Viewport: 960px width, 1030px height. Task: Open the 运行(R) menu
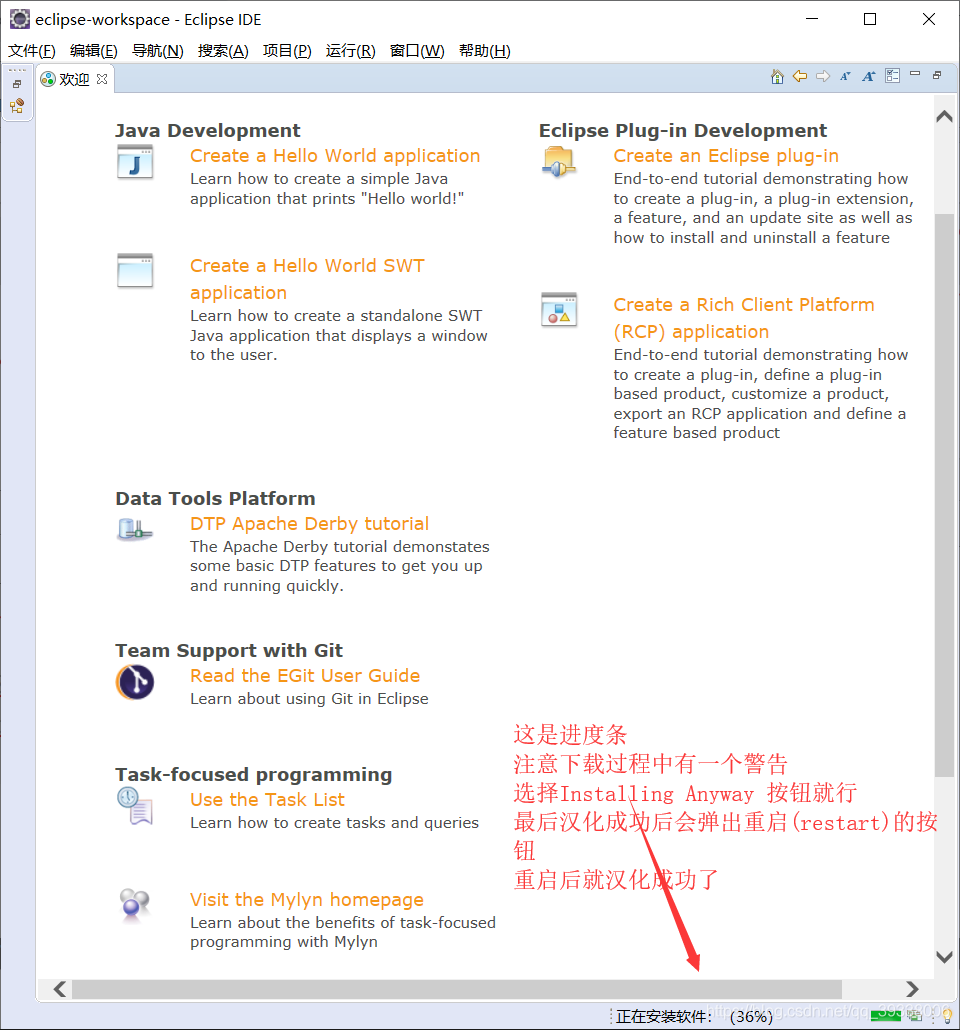(x=350, y=51)
